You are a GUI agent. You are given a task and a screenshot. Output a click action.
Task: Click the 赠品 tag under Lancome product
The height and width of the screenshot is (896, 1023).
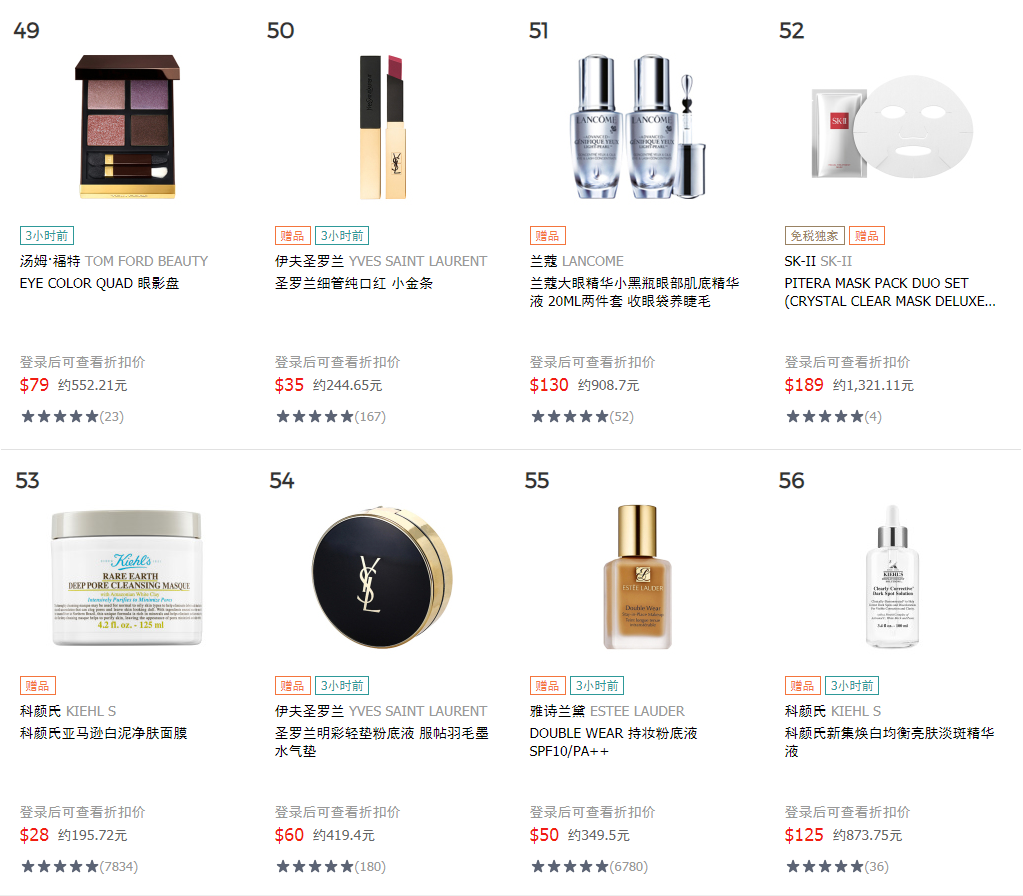[547, 236]
